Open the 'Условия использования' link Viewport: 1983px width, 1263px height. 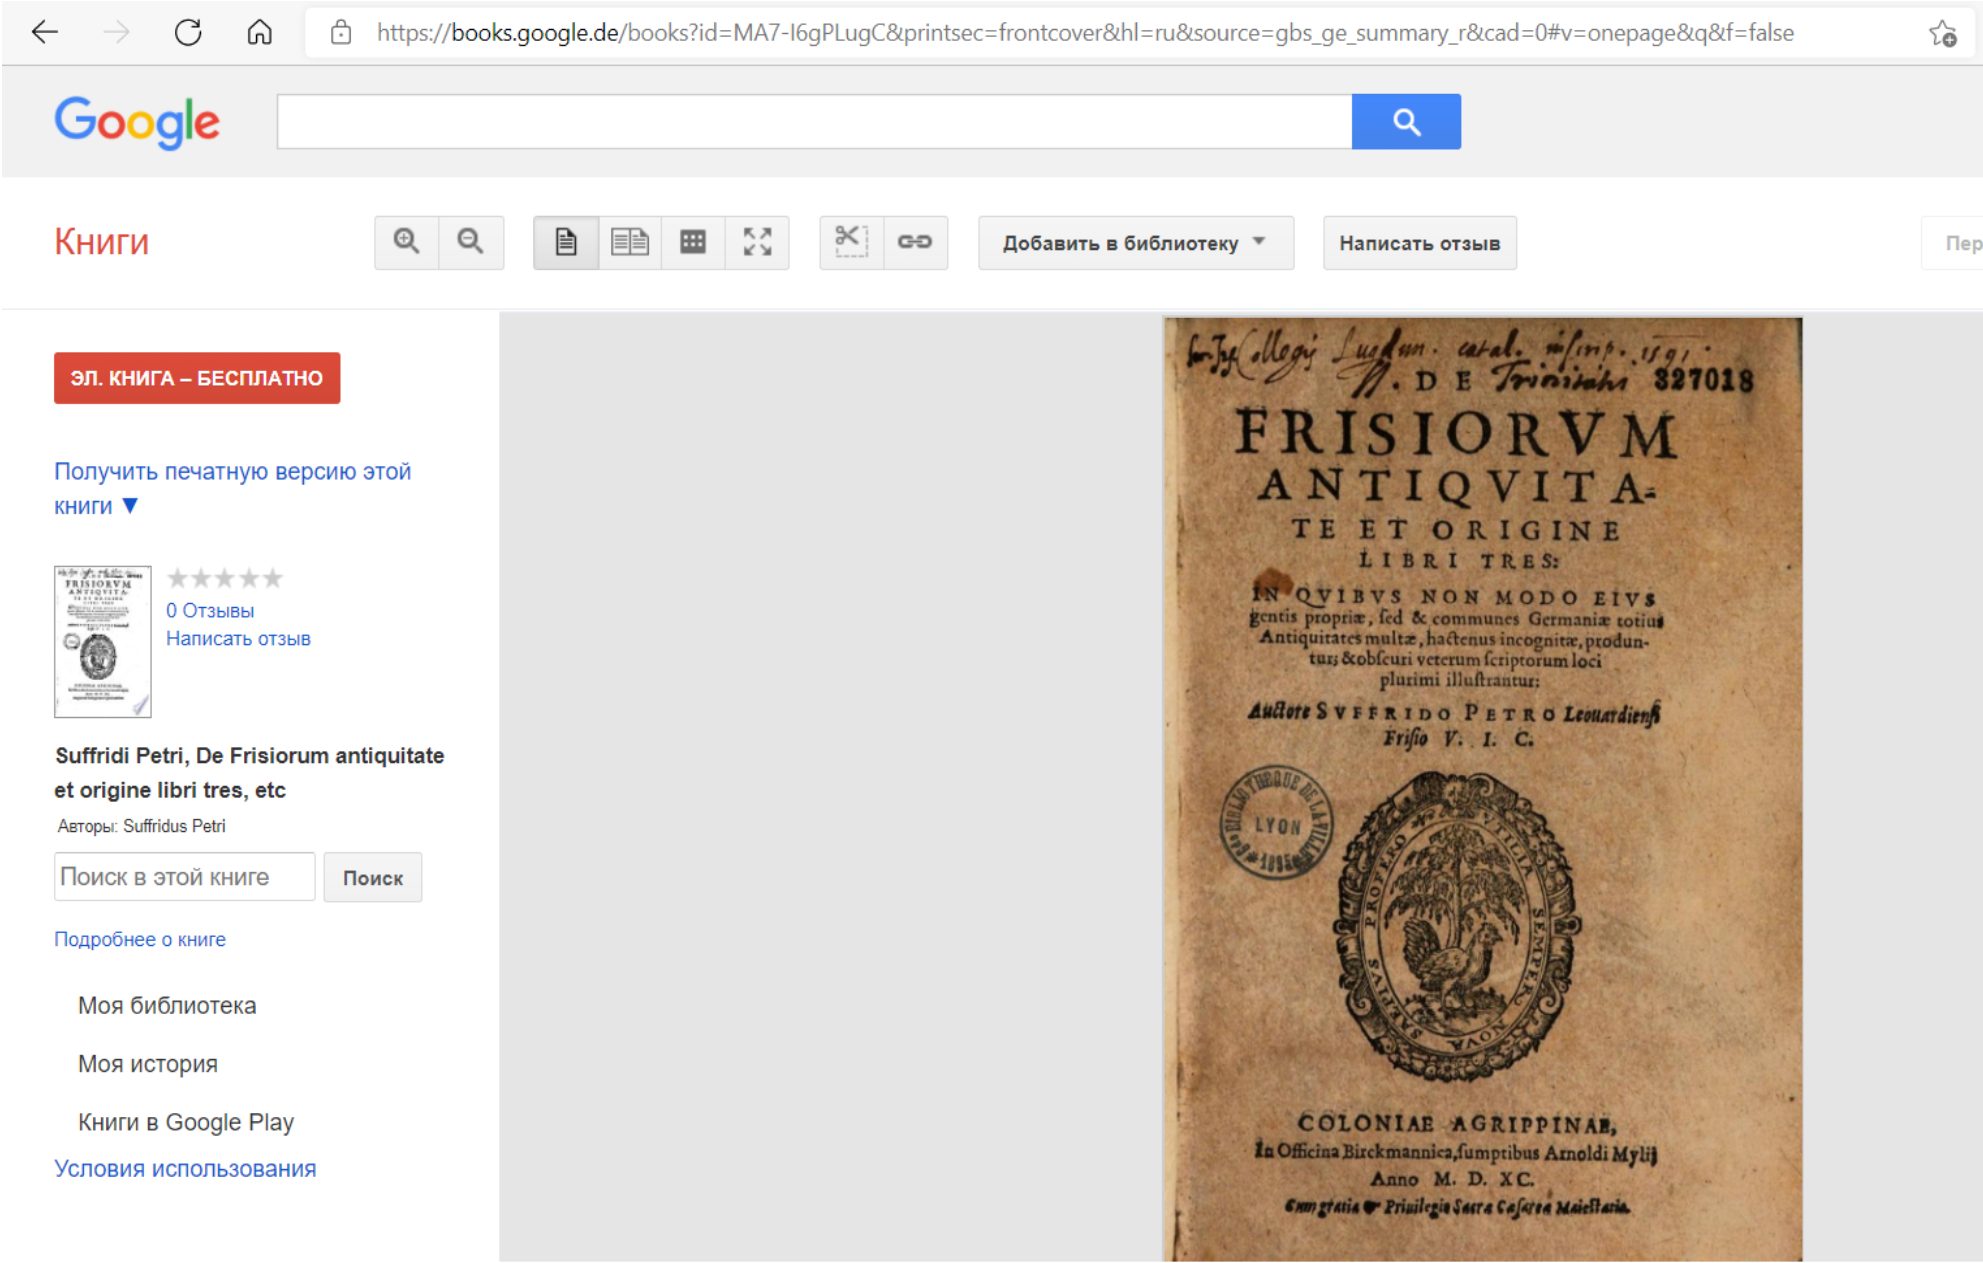coord(185,1168)
